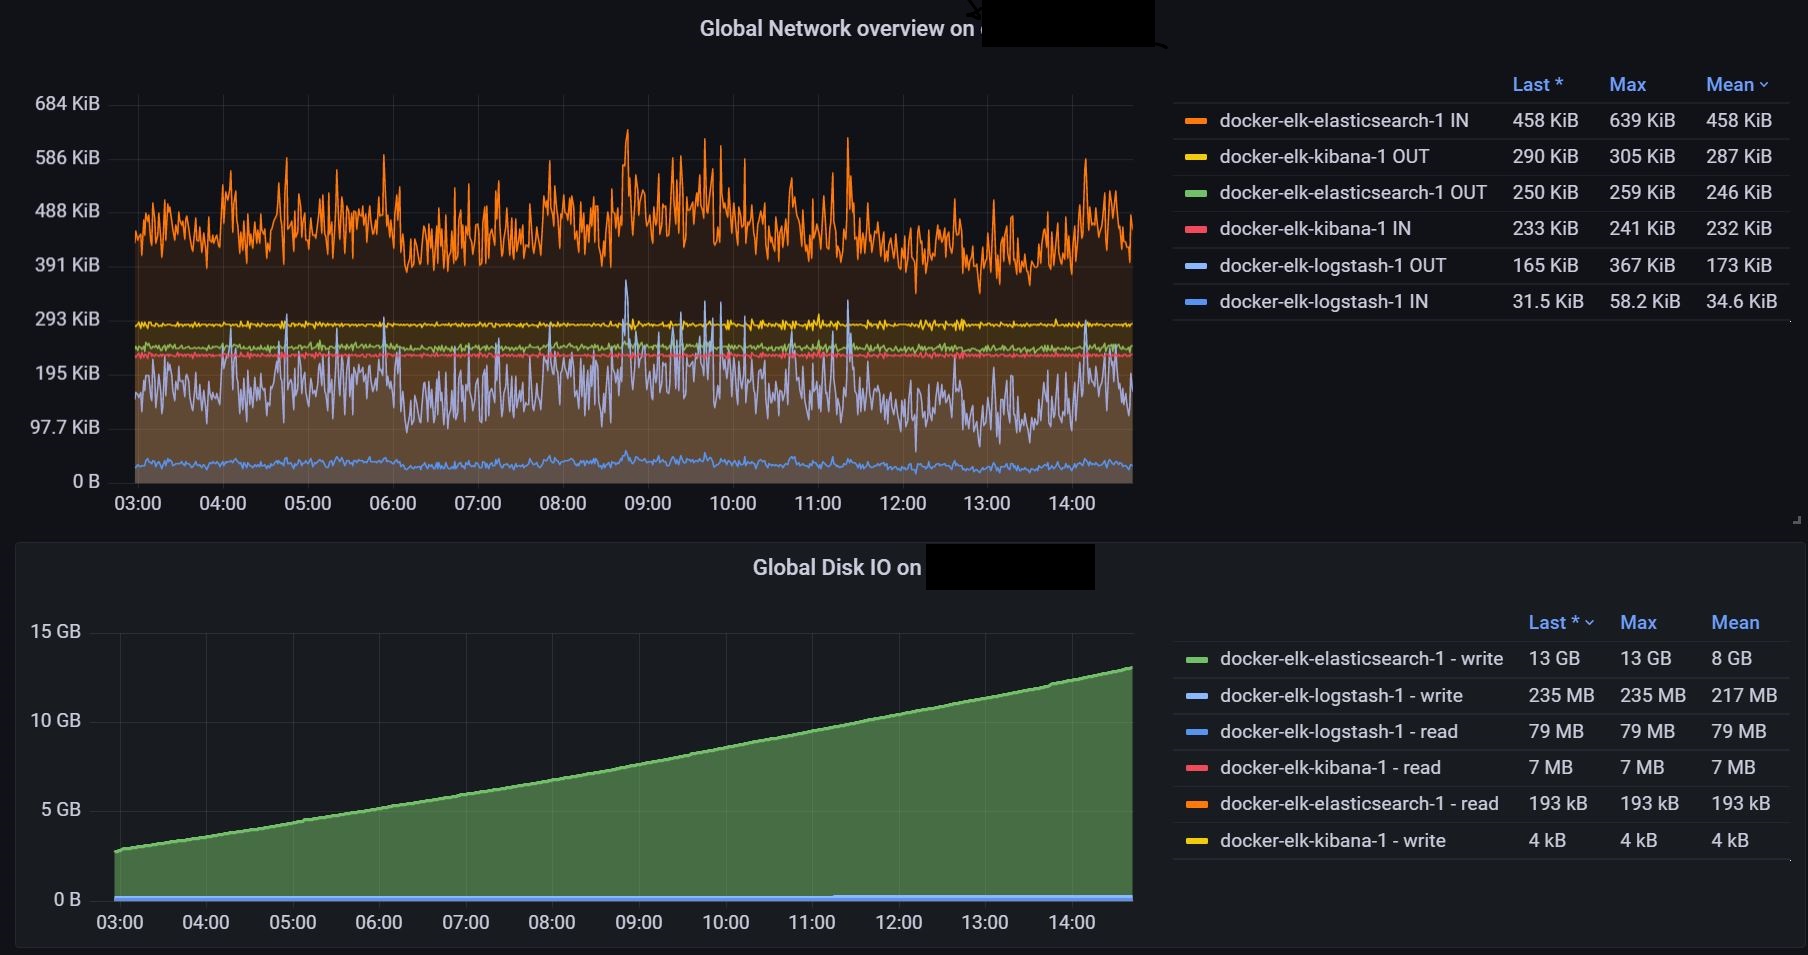Click the 97.7 KiB y-axis label

click(x=65, y=428)
